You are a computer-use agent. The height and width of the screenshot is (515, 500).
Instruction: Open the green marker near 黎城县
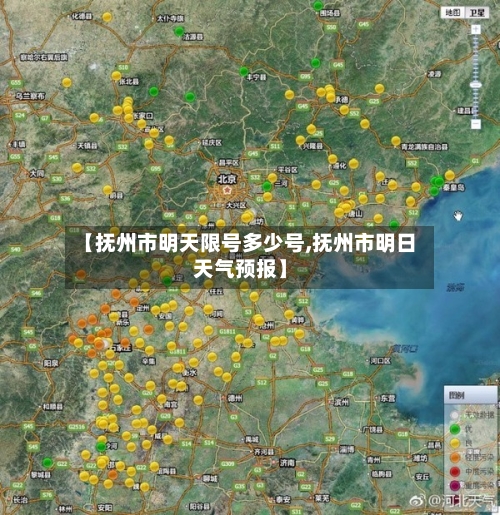(x=47, y=463)
